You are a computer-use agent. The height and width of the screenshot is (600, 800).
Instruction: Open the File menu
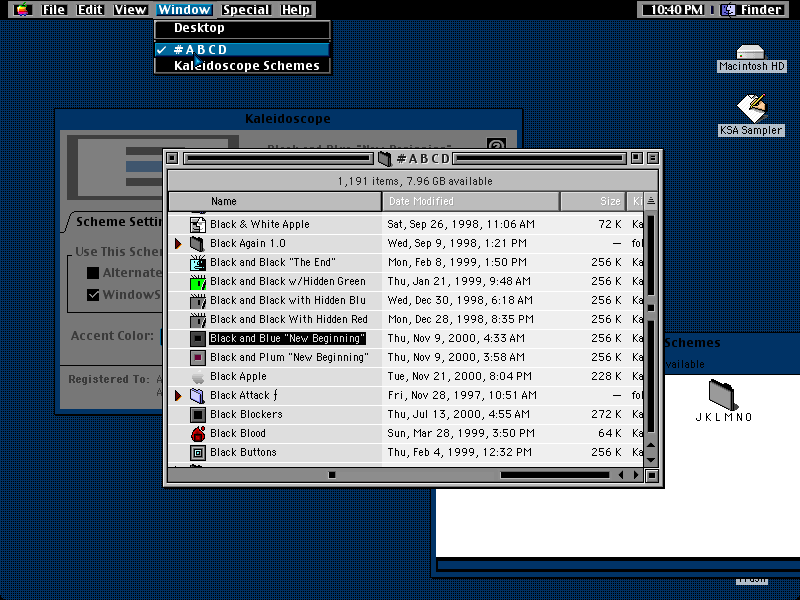pos(53,10)
